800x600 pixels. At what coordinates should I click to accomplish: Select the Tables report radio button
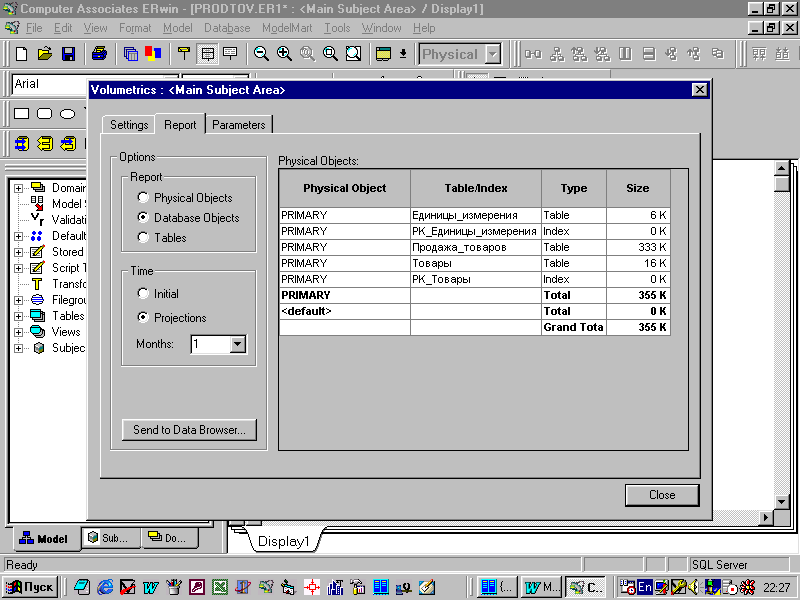tap(143, 237)
